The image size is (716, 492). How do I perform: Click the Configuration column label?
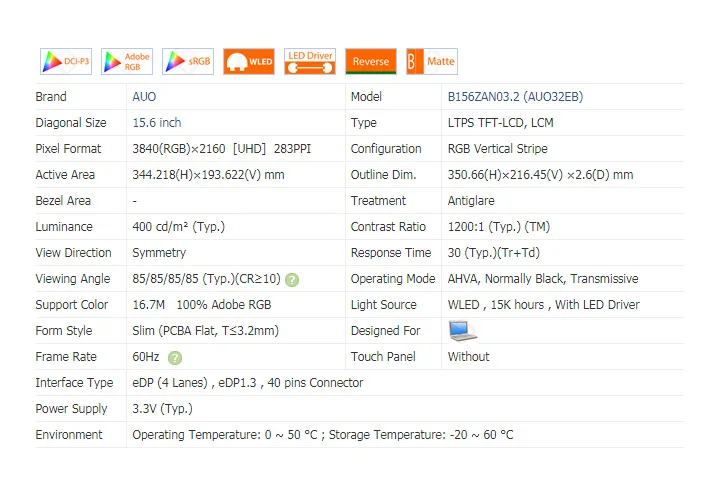point(386,149)
